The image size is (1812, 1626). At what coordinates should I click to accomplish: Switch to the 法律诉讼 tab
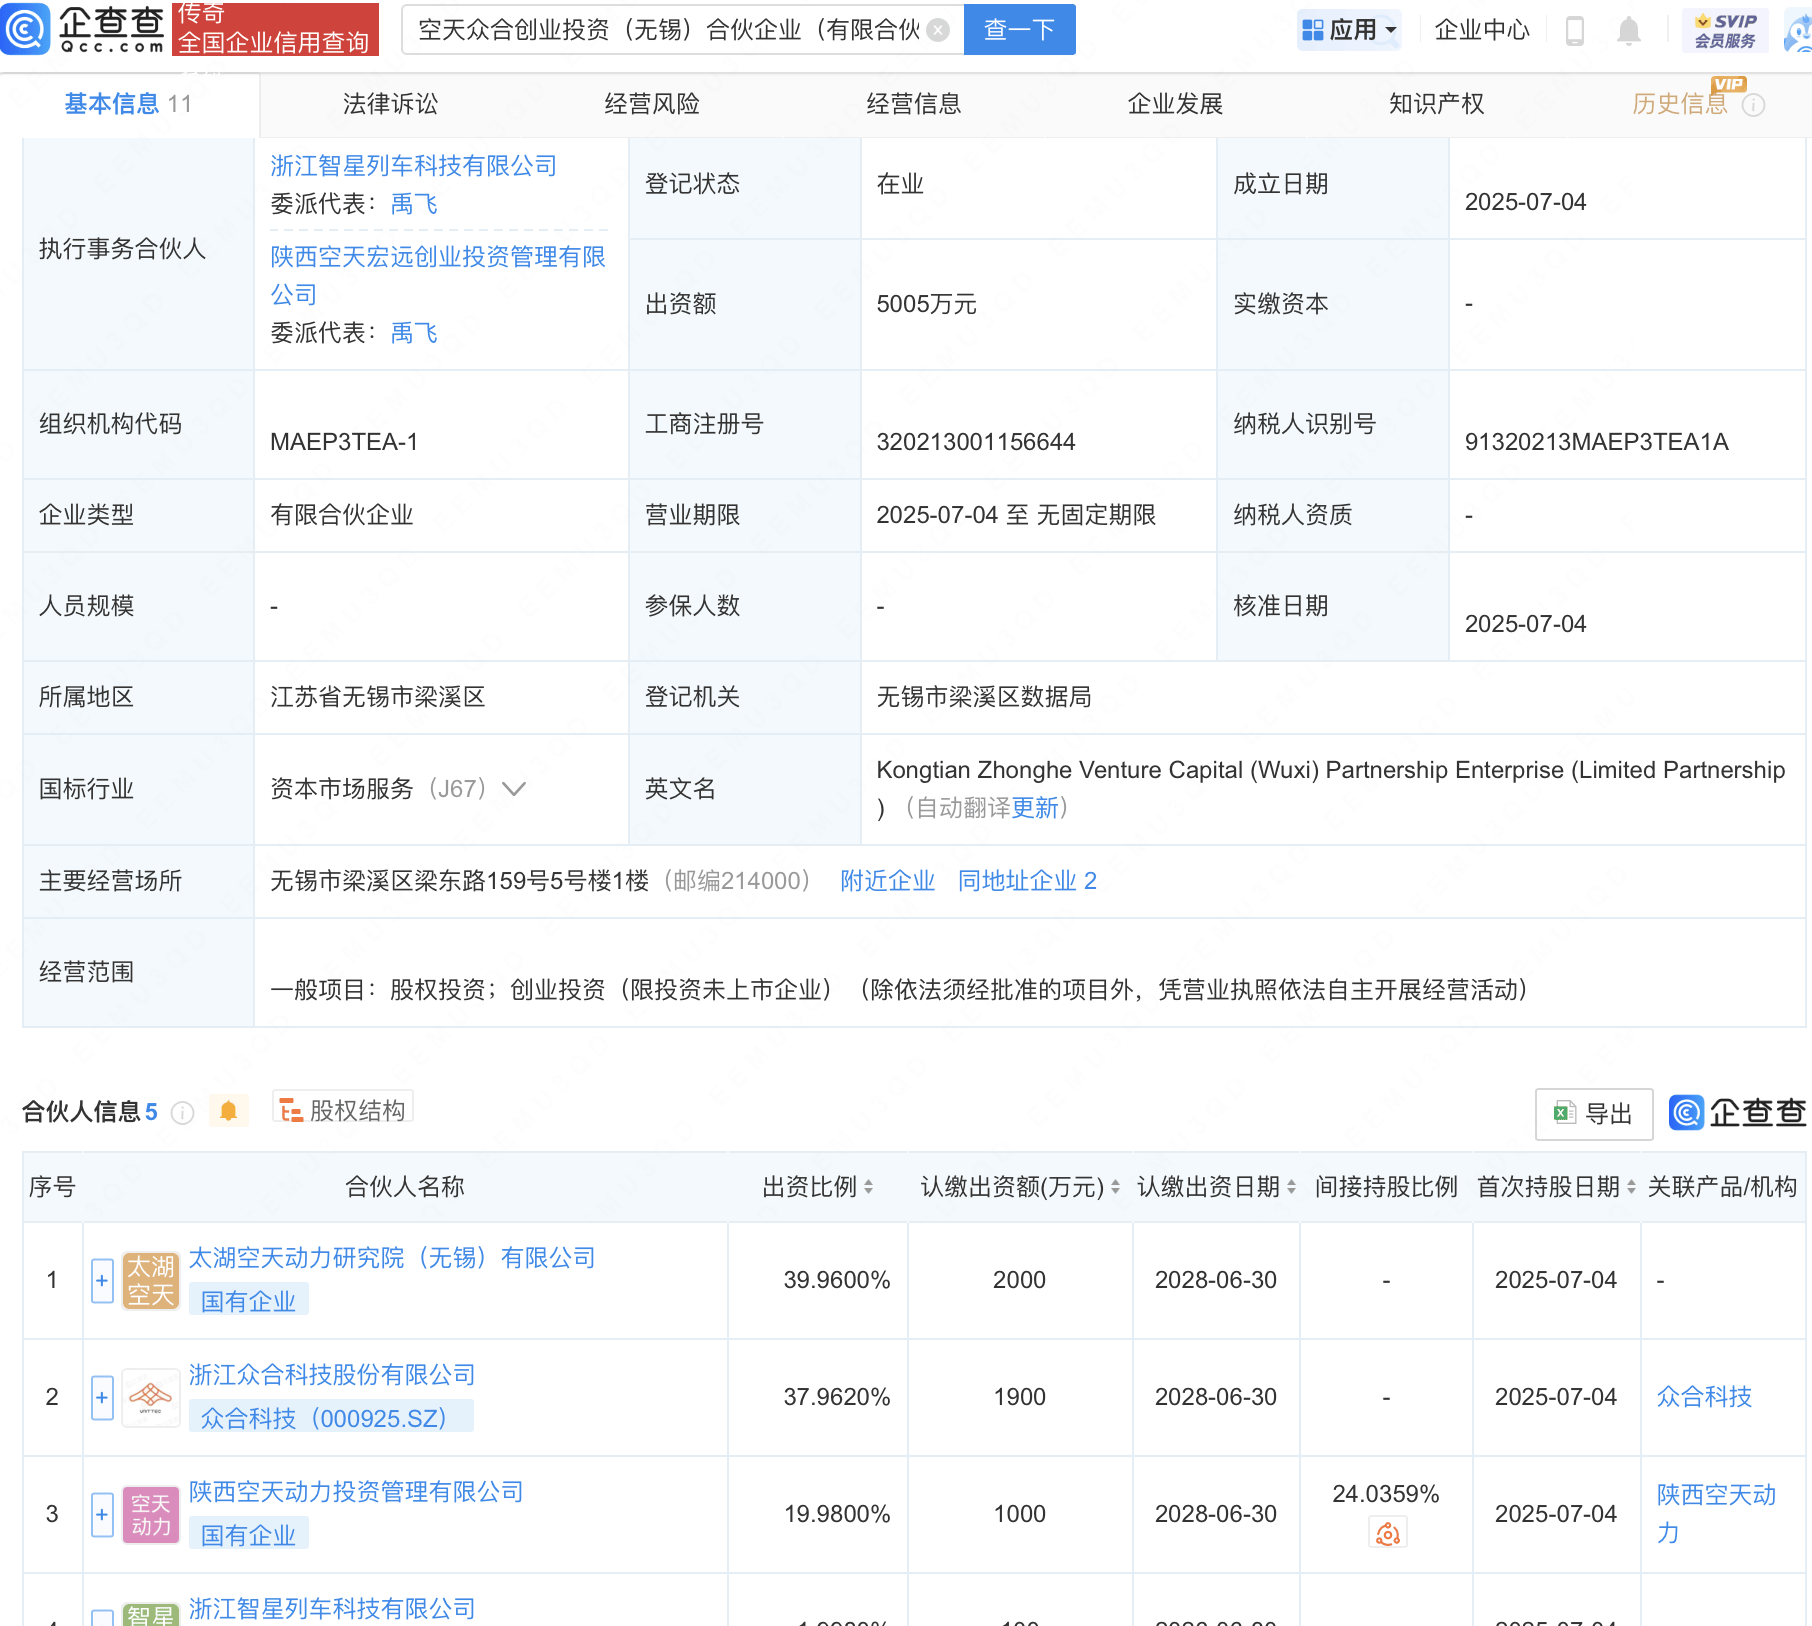pyautogui.click(x=390, y=104)
